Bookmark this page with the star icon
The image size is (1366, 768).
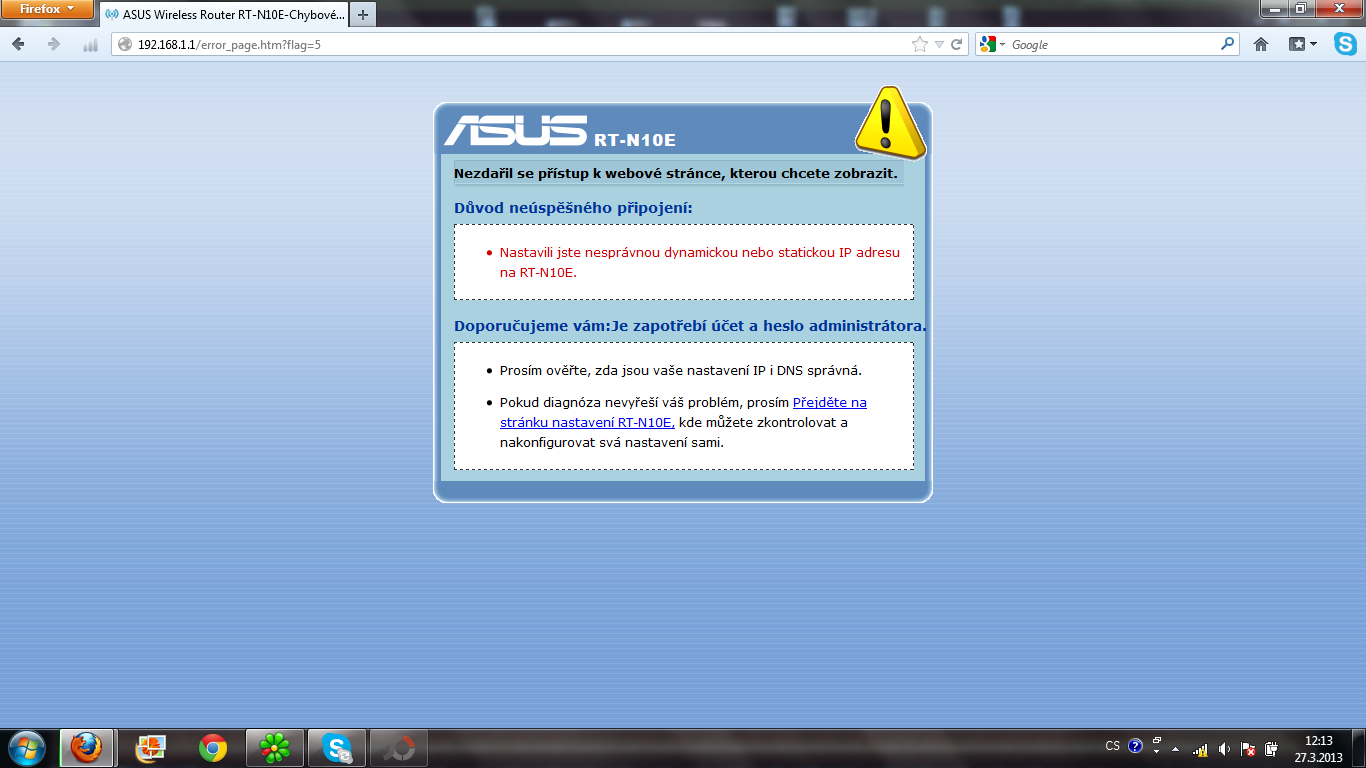pyautogui.click(x=920, y=45)
